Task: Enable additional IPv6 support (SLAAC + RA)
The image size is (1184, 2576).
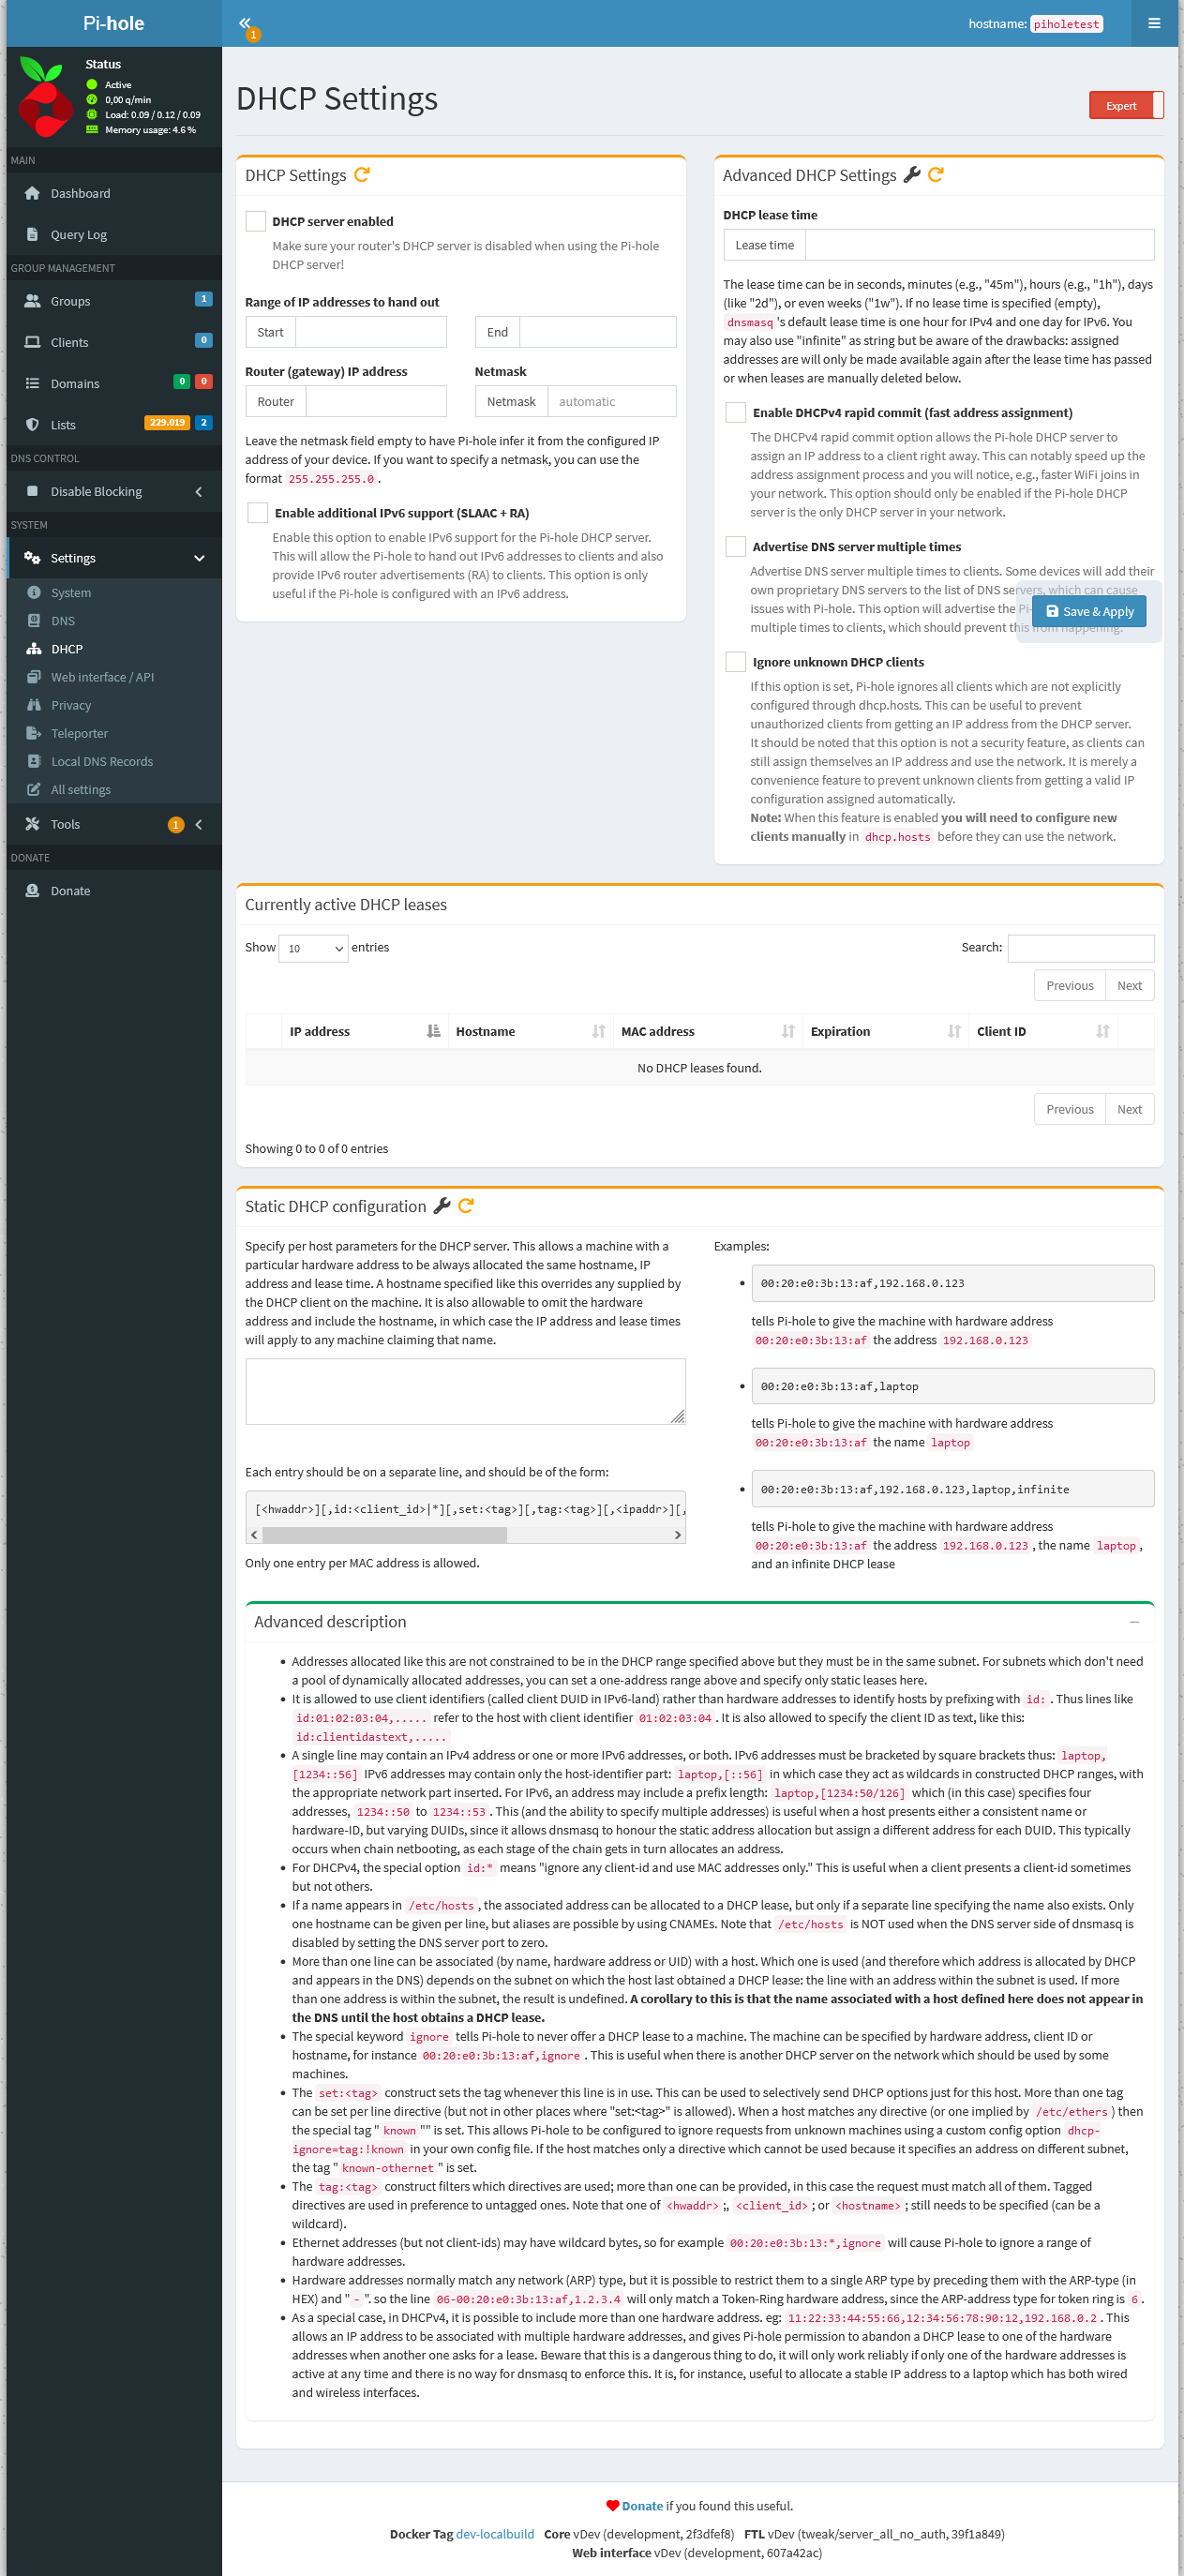Action: [257, 513]
